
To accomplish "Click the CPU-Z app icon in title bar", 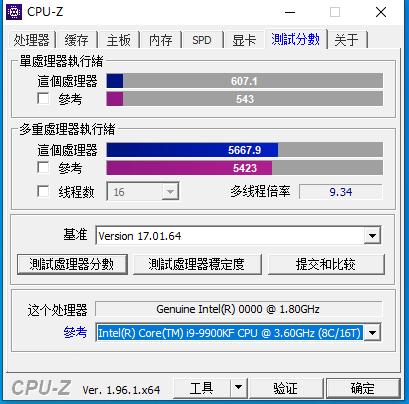I will 14,12.
